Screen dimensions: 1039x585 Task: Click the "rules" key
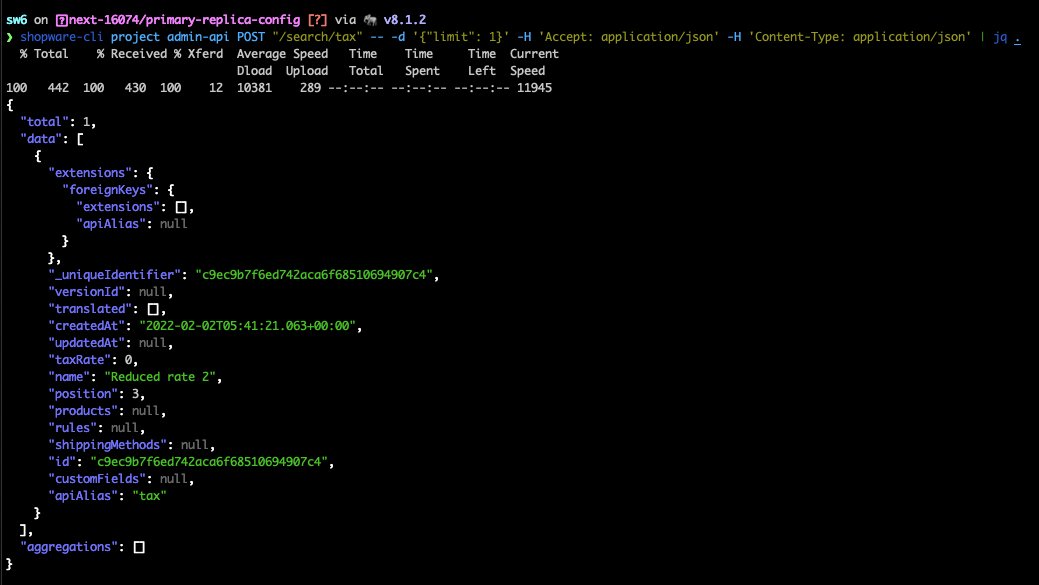click(x=72, y=428)
